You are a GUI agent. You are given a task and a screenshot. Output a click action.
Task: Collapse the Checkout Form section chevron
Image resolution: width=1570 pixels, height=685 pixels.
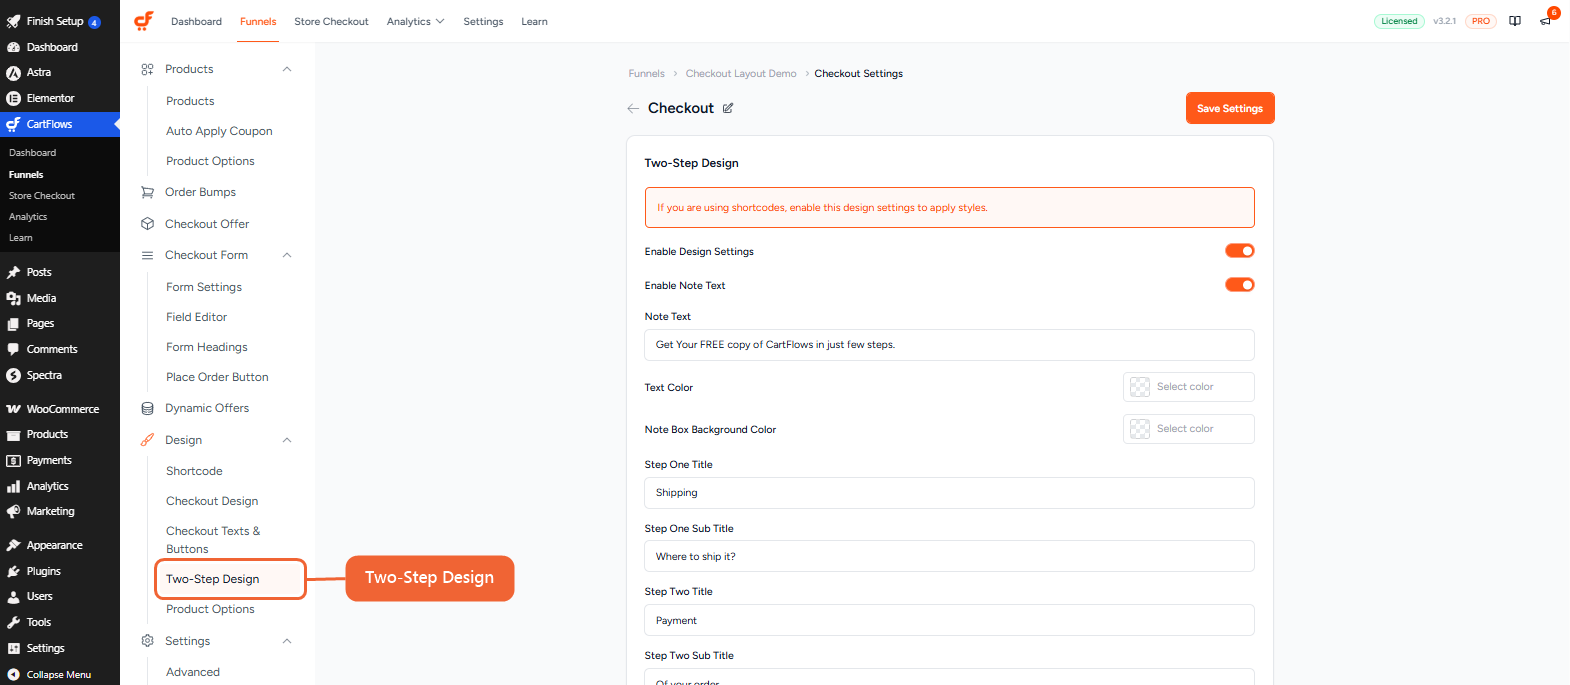[x=287, y=255]
